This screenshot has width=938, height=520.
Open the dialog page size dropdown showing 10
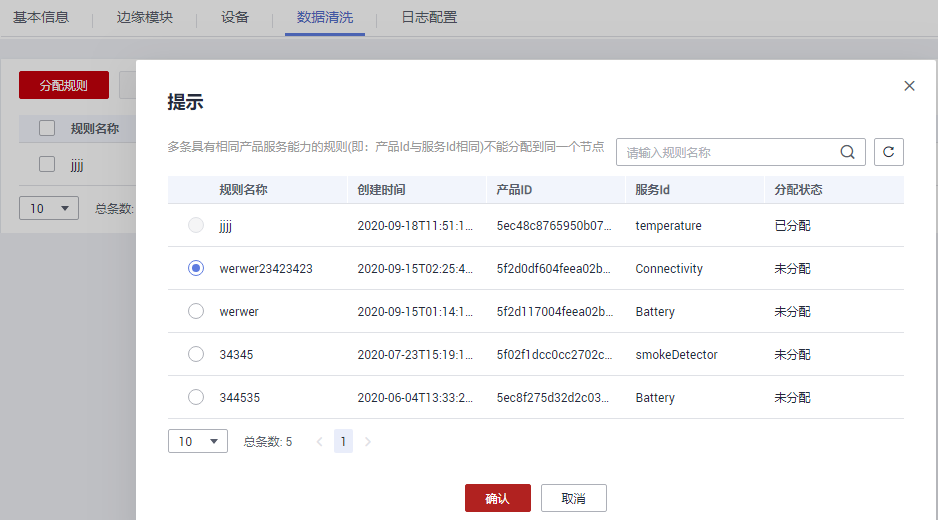coord(198,442)
